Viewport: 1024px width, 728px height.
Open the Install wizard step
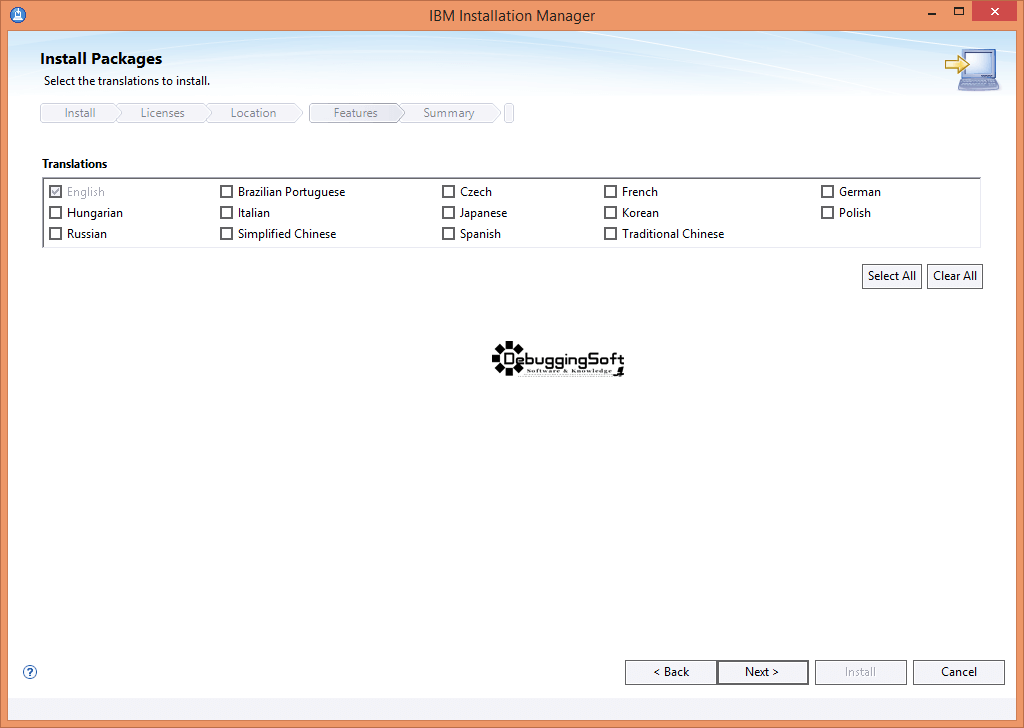(80, 113)
